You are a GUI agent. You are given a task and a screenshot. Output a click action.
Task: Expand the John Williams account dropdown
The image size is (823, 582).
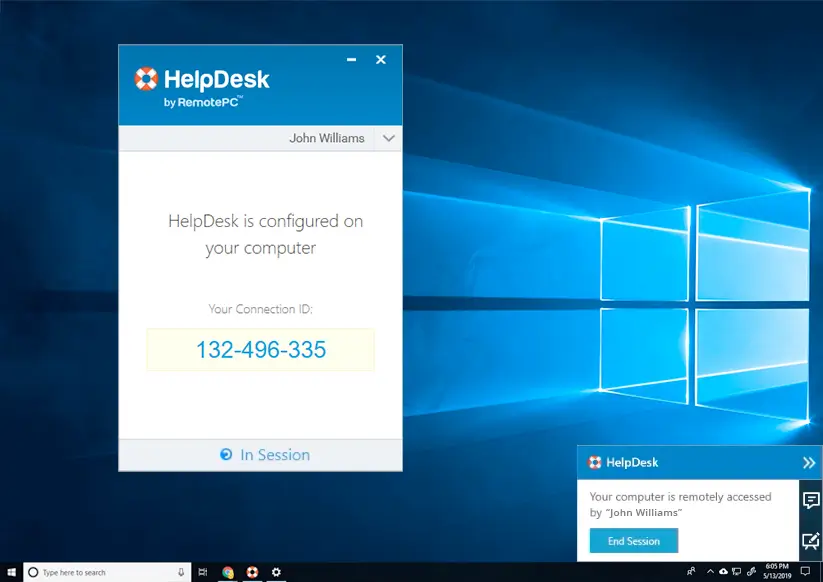pos(388,138)
